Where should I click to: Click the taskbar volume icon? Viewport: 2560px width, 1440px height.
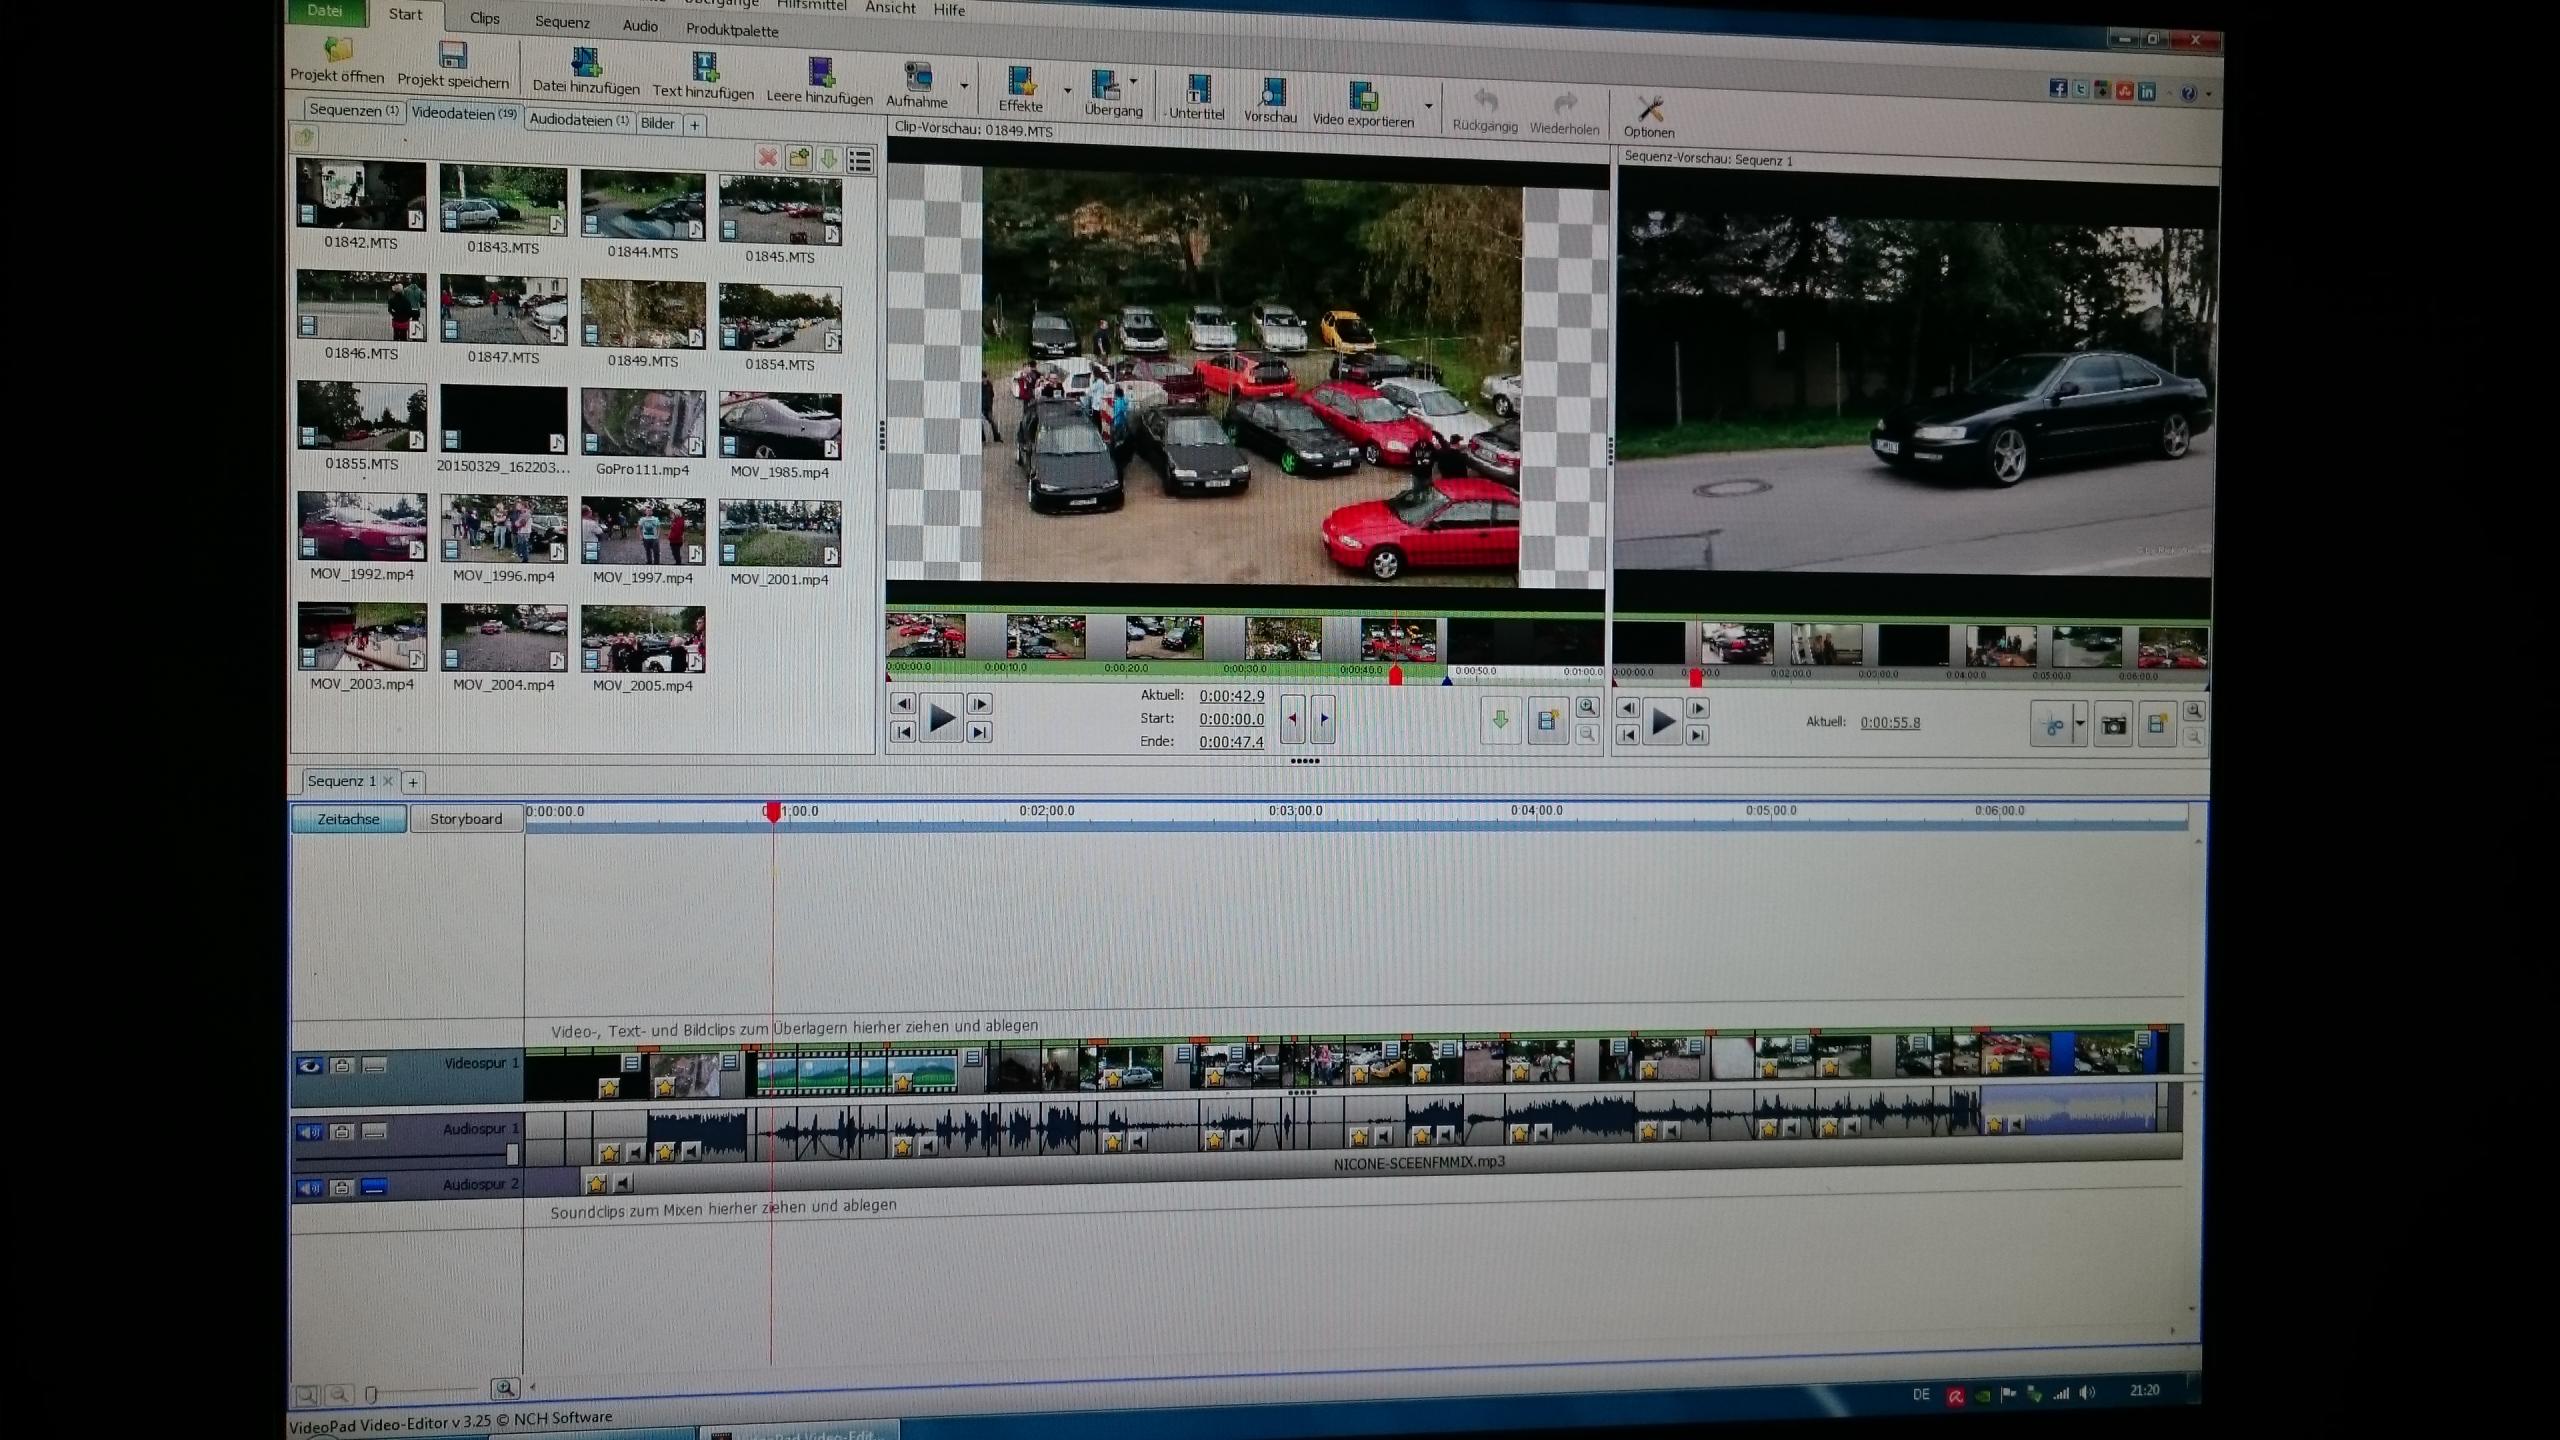pos(2088,1393)
